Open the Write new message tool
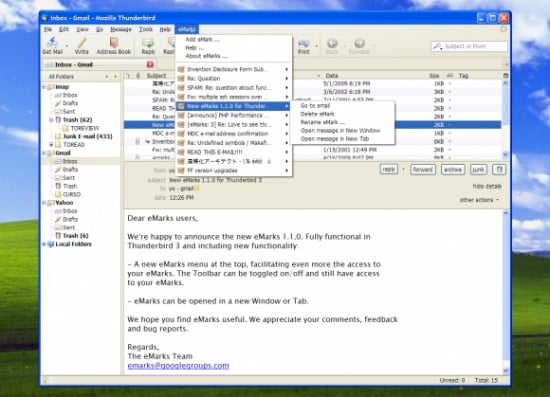 click(82, 43)
